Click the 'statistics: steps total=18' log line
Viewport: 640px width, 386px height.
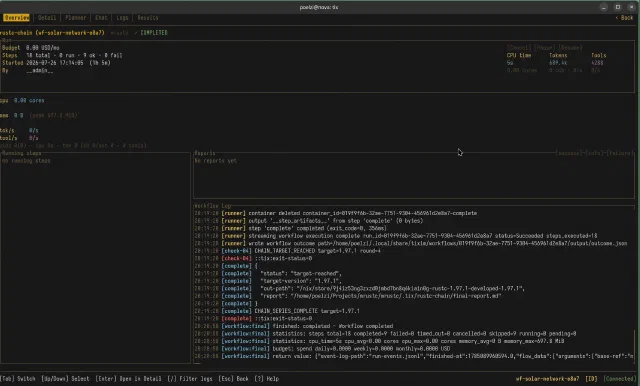click(x=385, y=334)
